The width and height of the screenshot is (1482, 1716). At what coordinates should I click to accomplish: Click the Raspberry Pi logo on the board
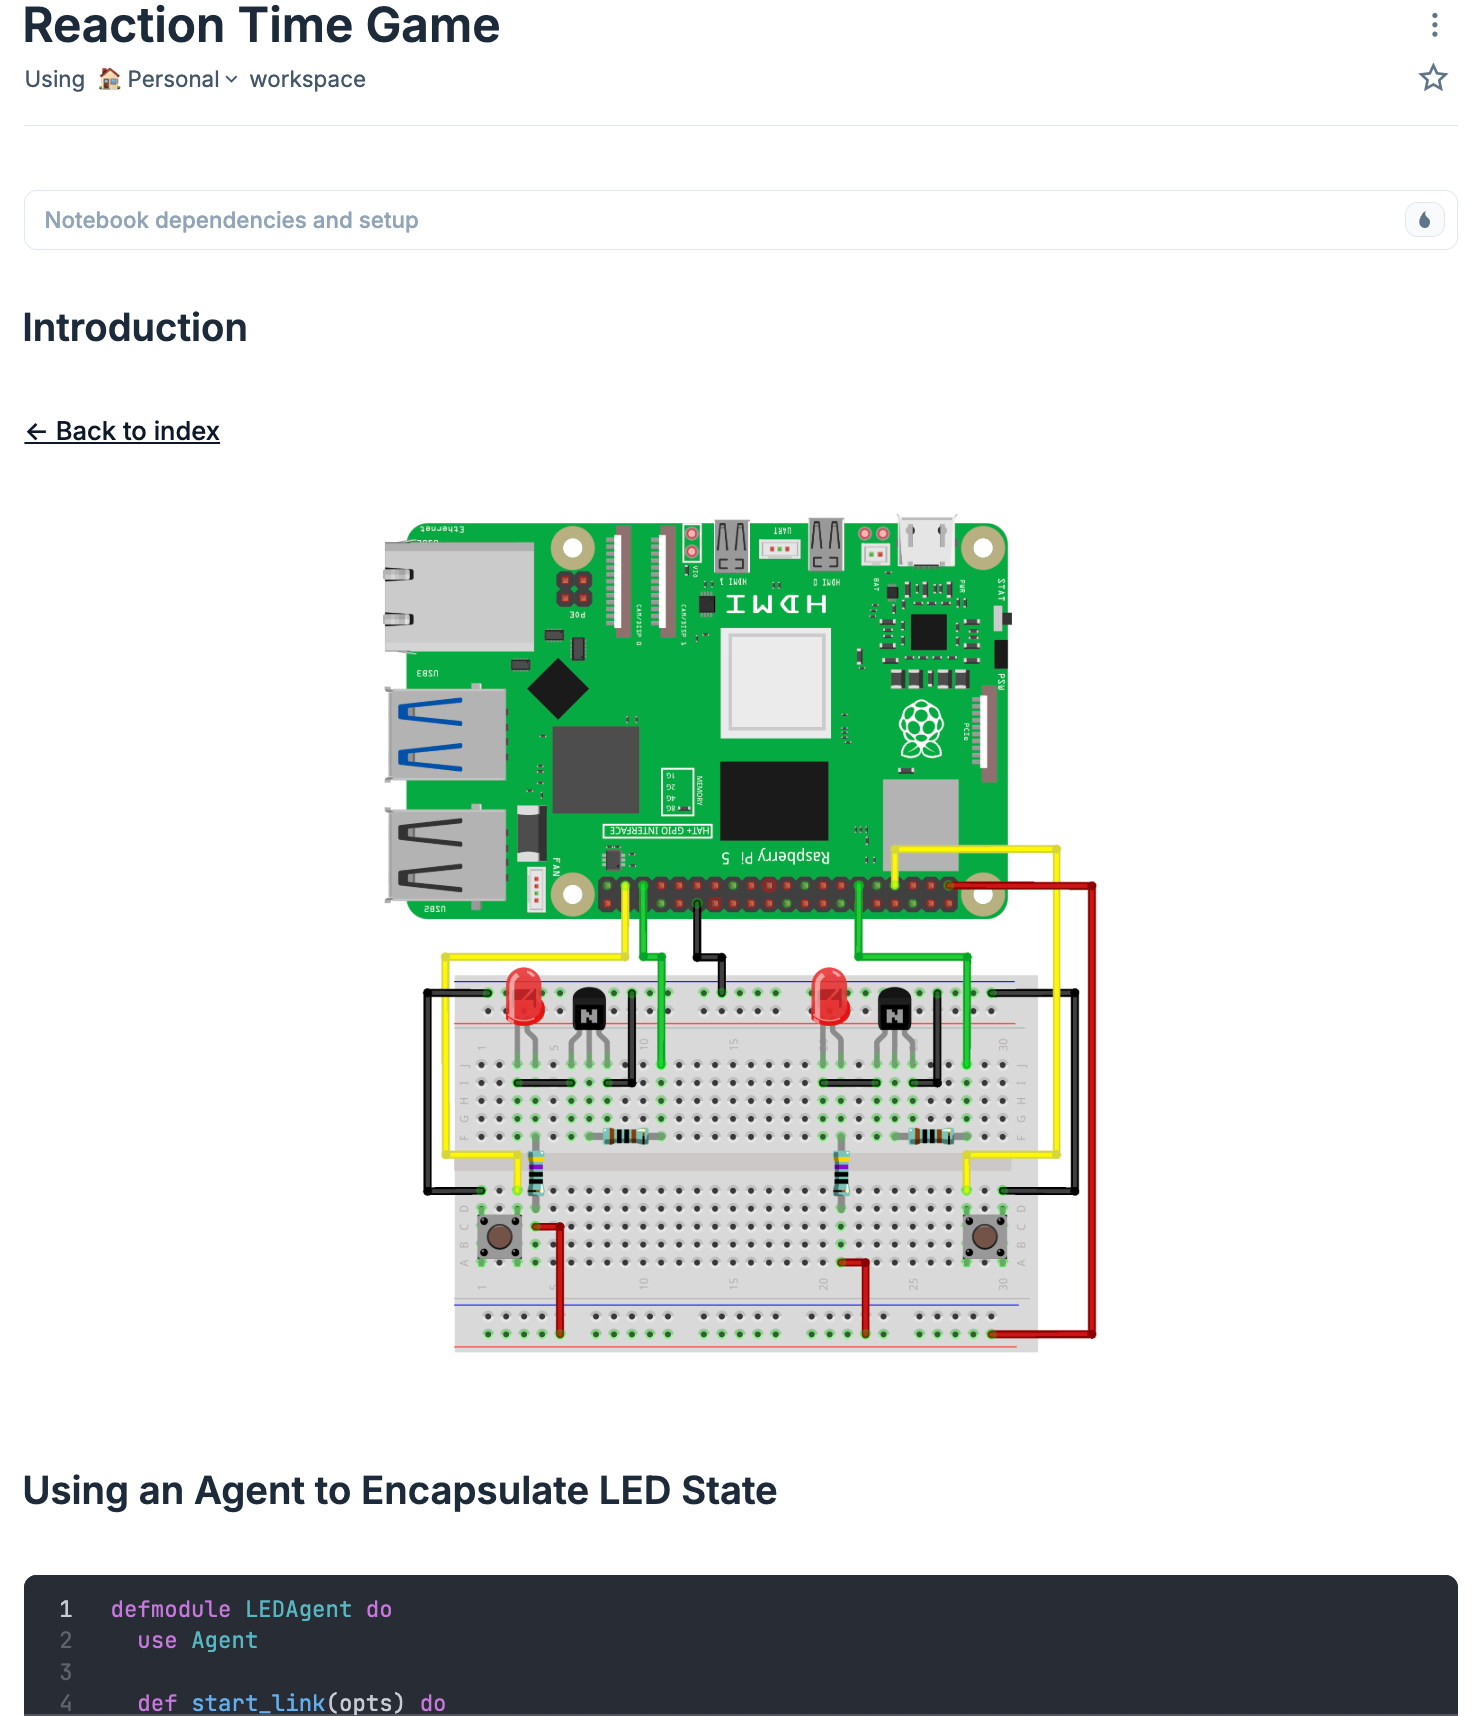point(921,728)
